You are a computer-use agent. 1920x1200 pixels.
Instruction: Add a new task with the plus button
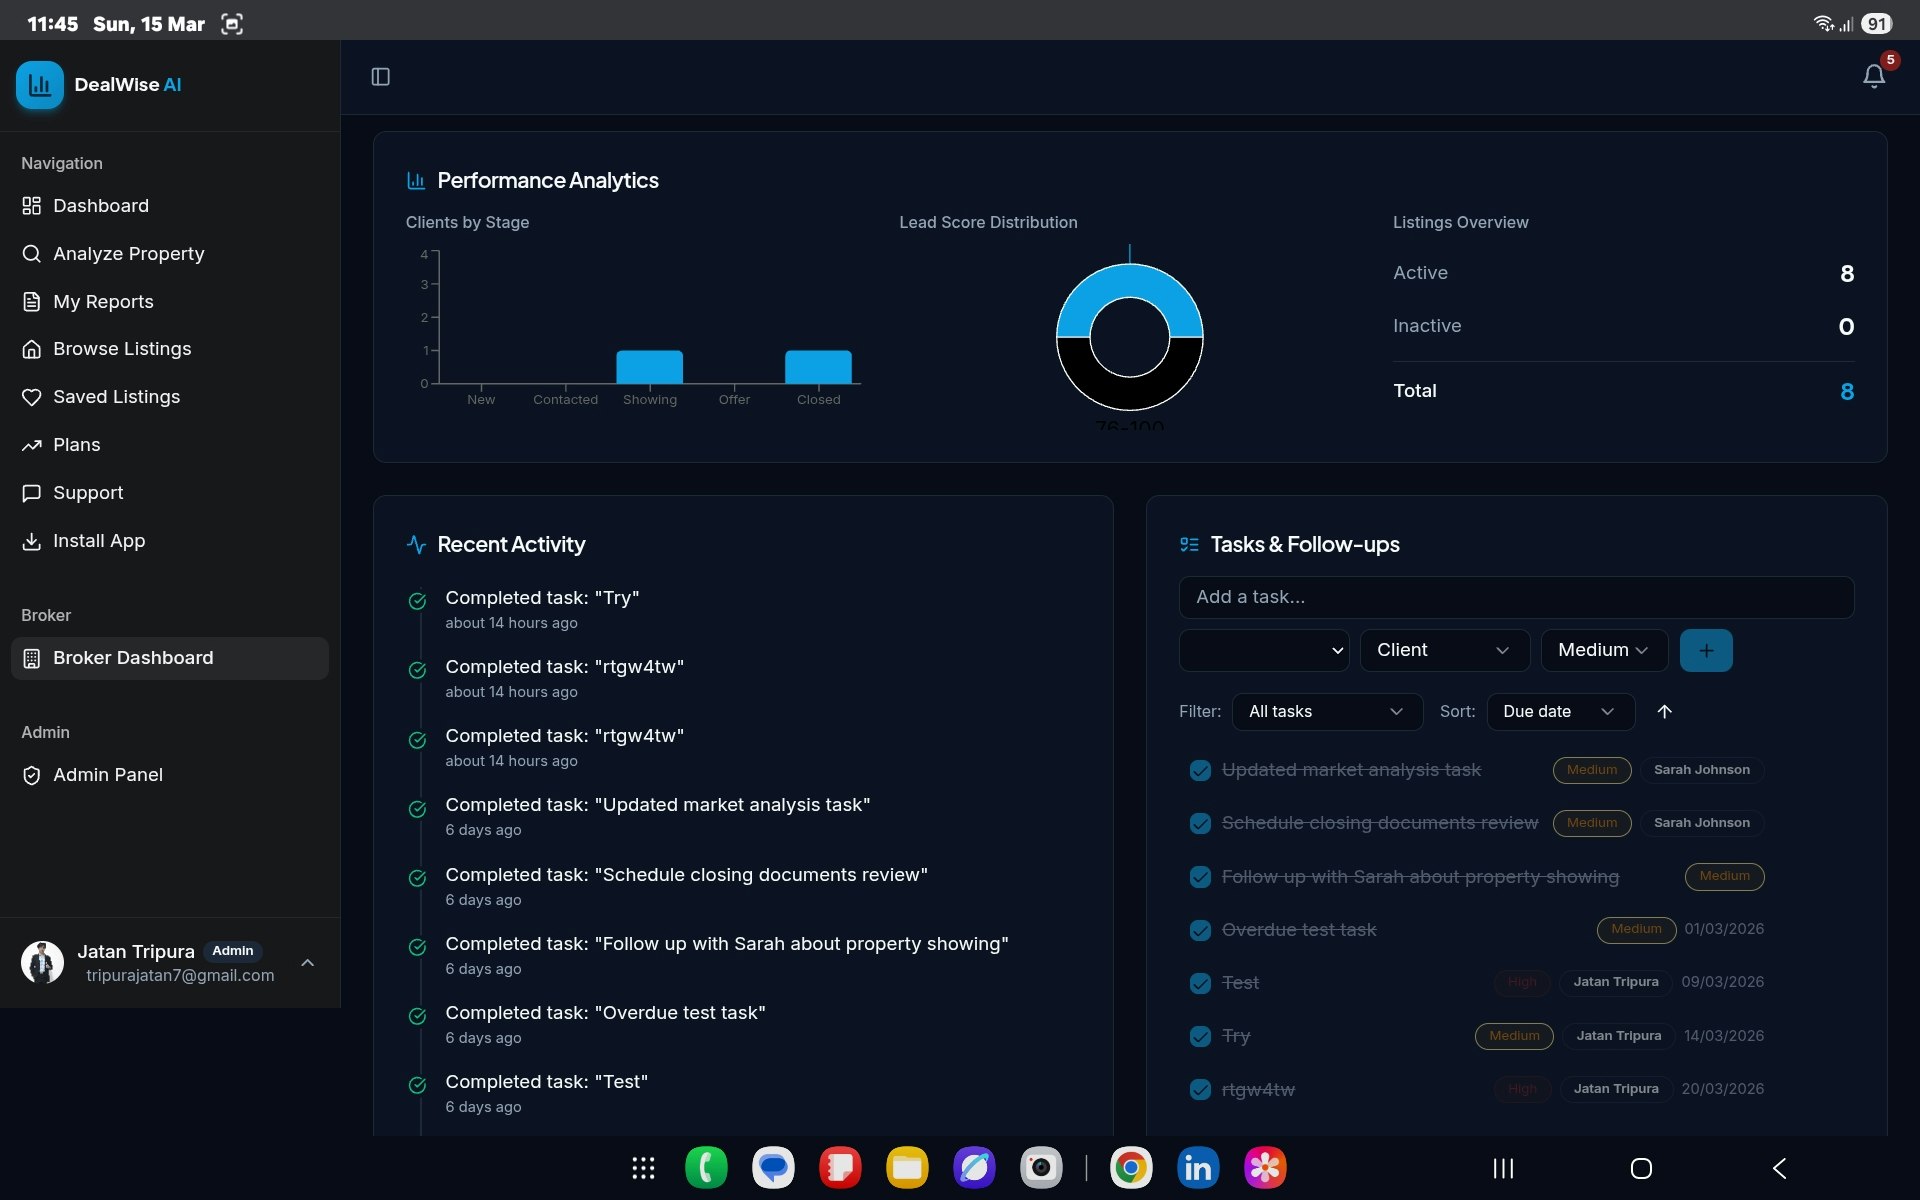tap(1706, 650)
